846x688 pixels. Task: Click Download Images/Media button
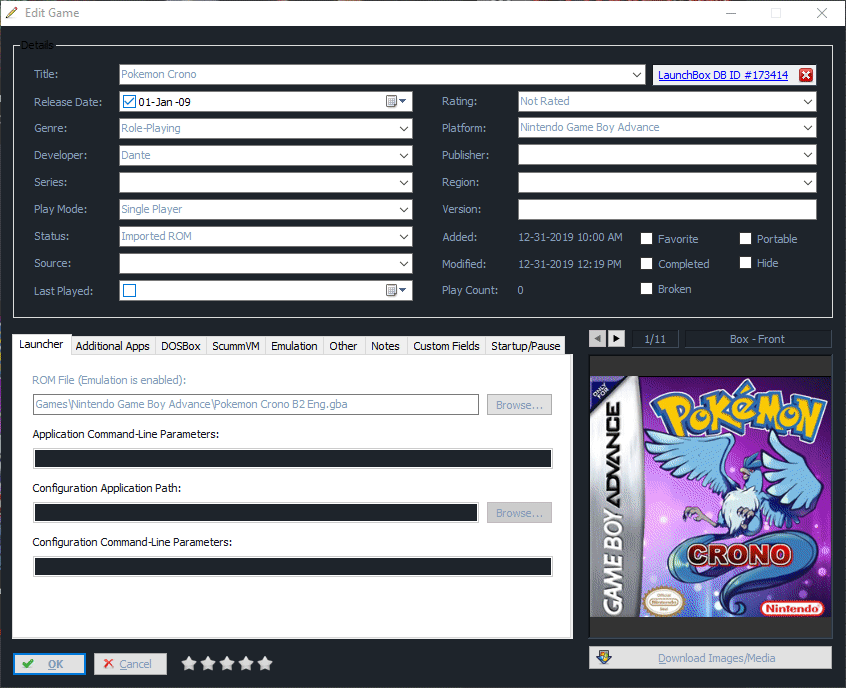(x=710, y=658)
